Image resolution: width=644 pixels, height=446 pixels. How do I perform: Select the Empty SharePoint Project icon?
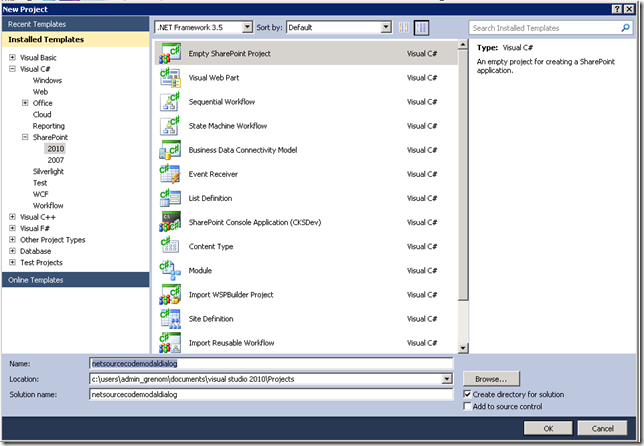(170, 53)
